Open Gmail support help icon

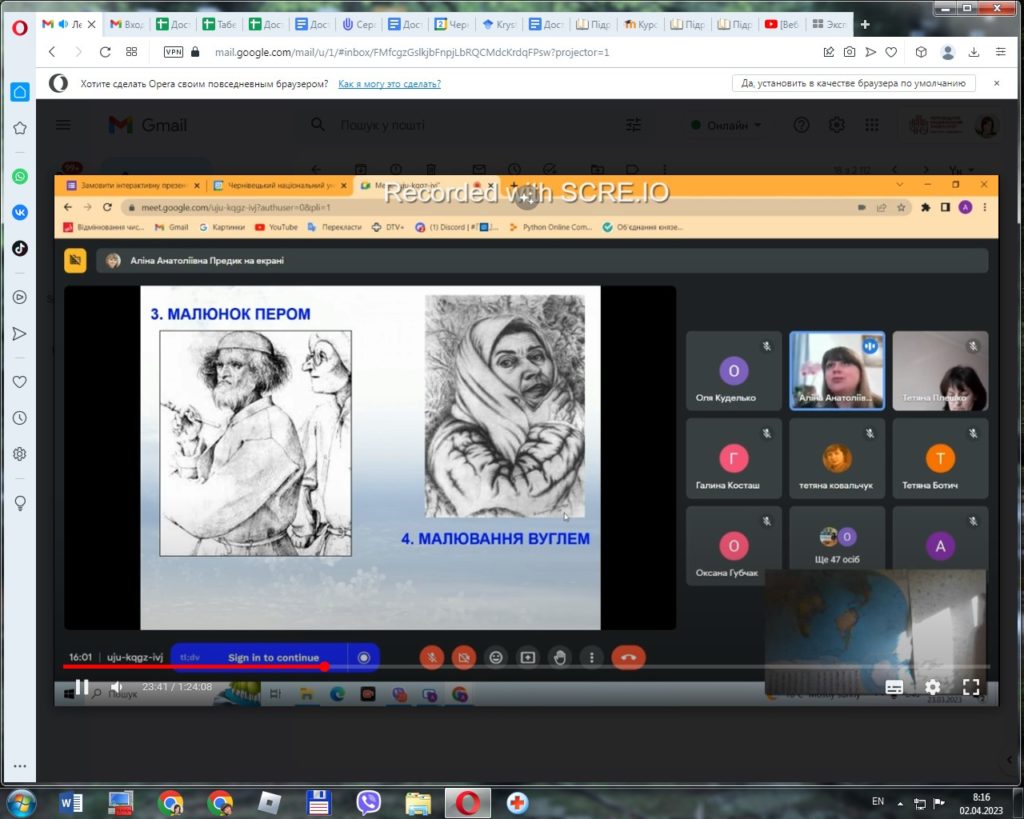click(801, 125)
